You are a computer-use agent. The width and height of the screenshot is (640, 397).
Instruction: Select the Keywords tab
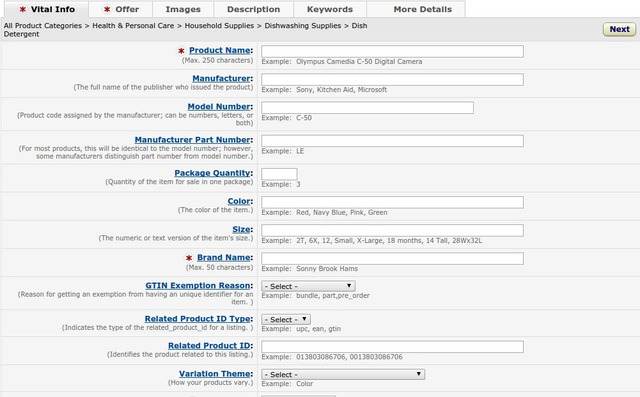click(x=330, y=9)
